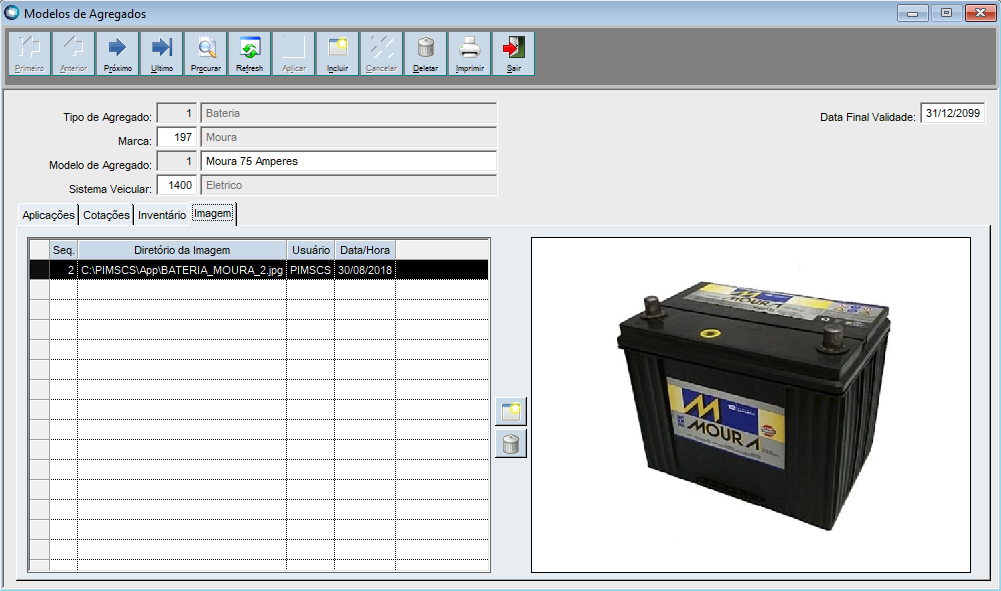Click the PIMSCS user cell

[x=310, y=270]
